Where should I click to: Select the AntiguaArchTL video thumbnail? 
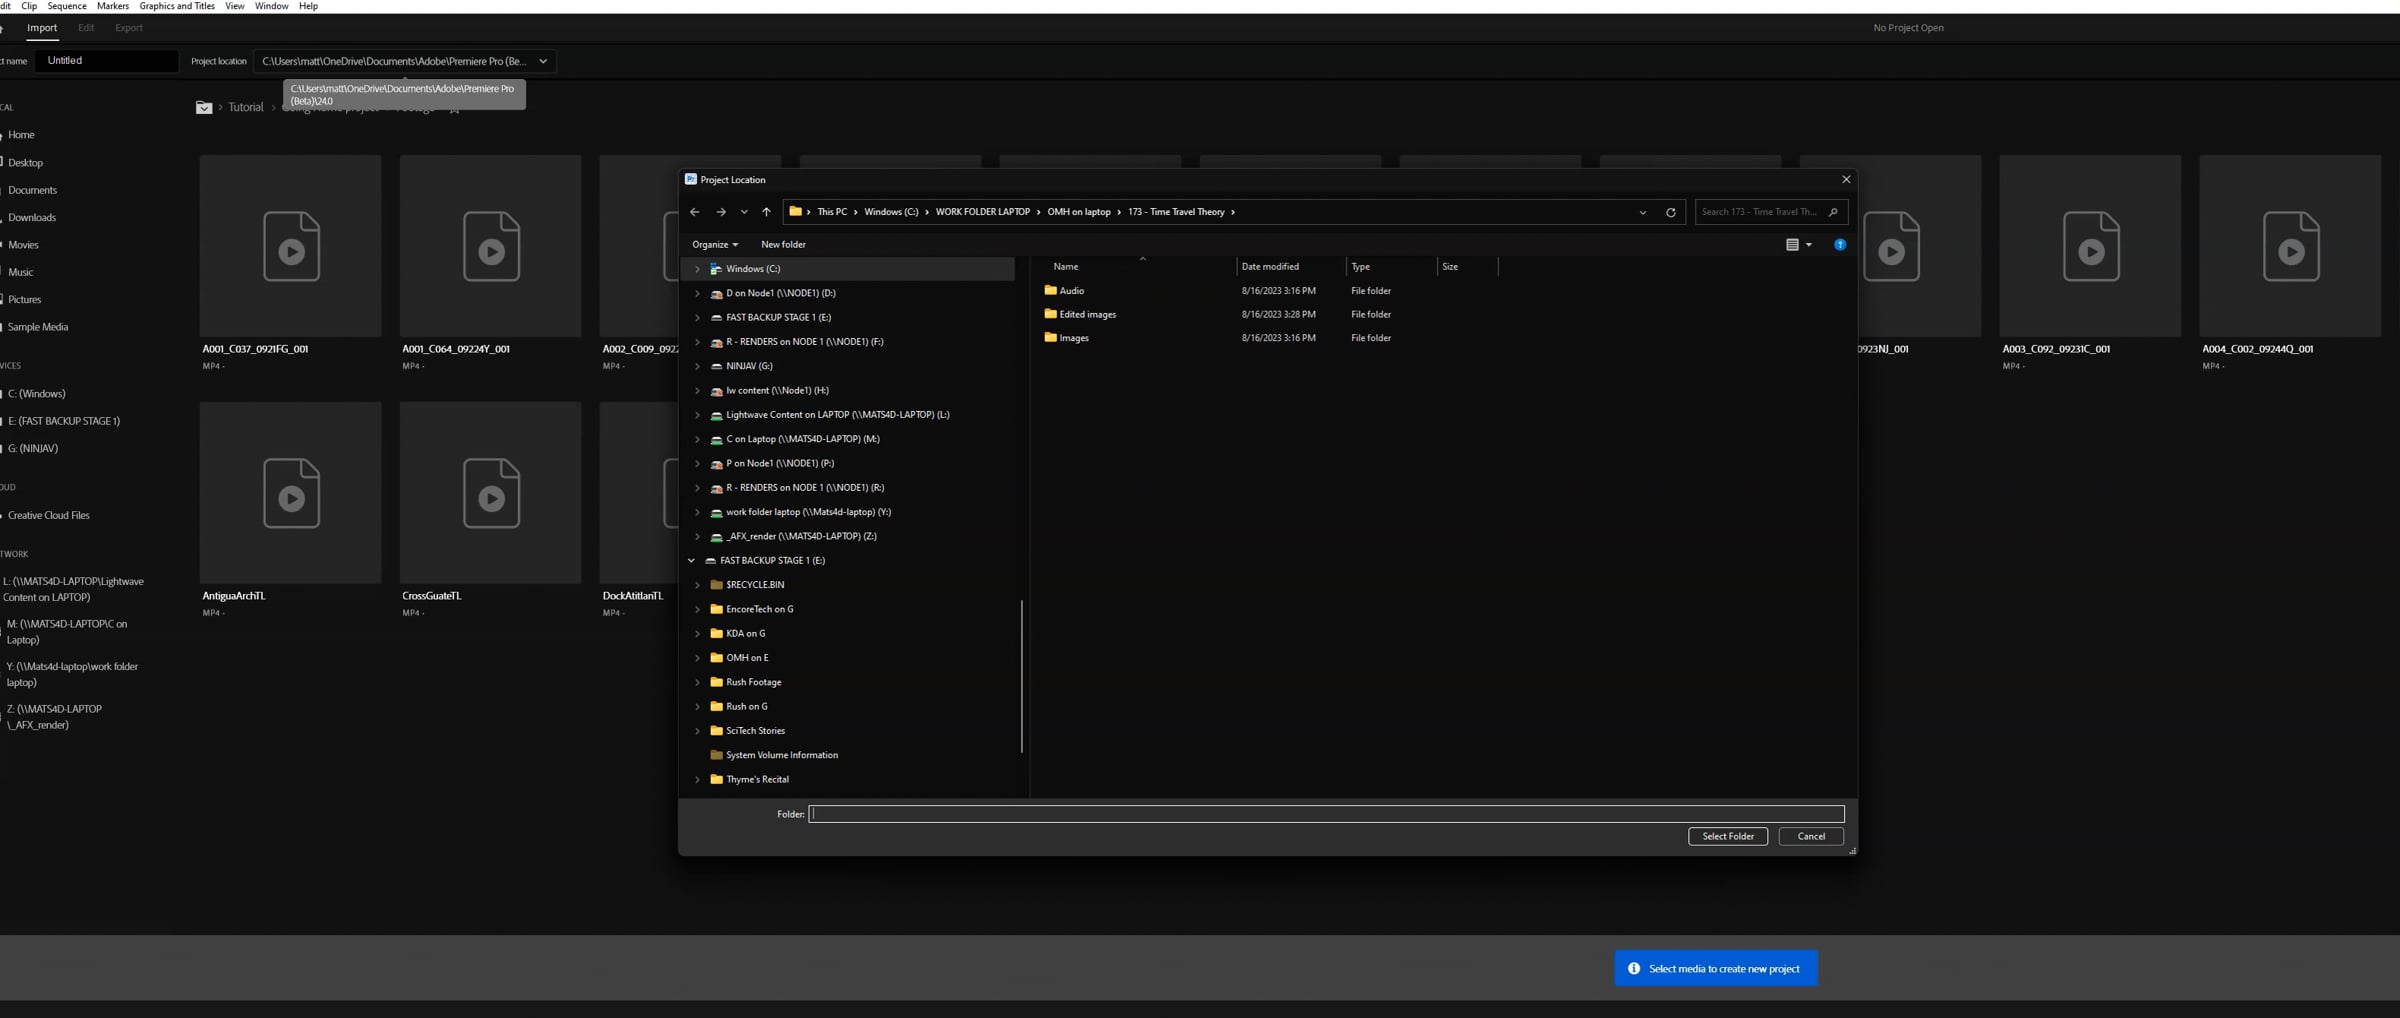pyautogui.click(x=290, y=493)
